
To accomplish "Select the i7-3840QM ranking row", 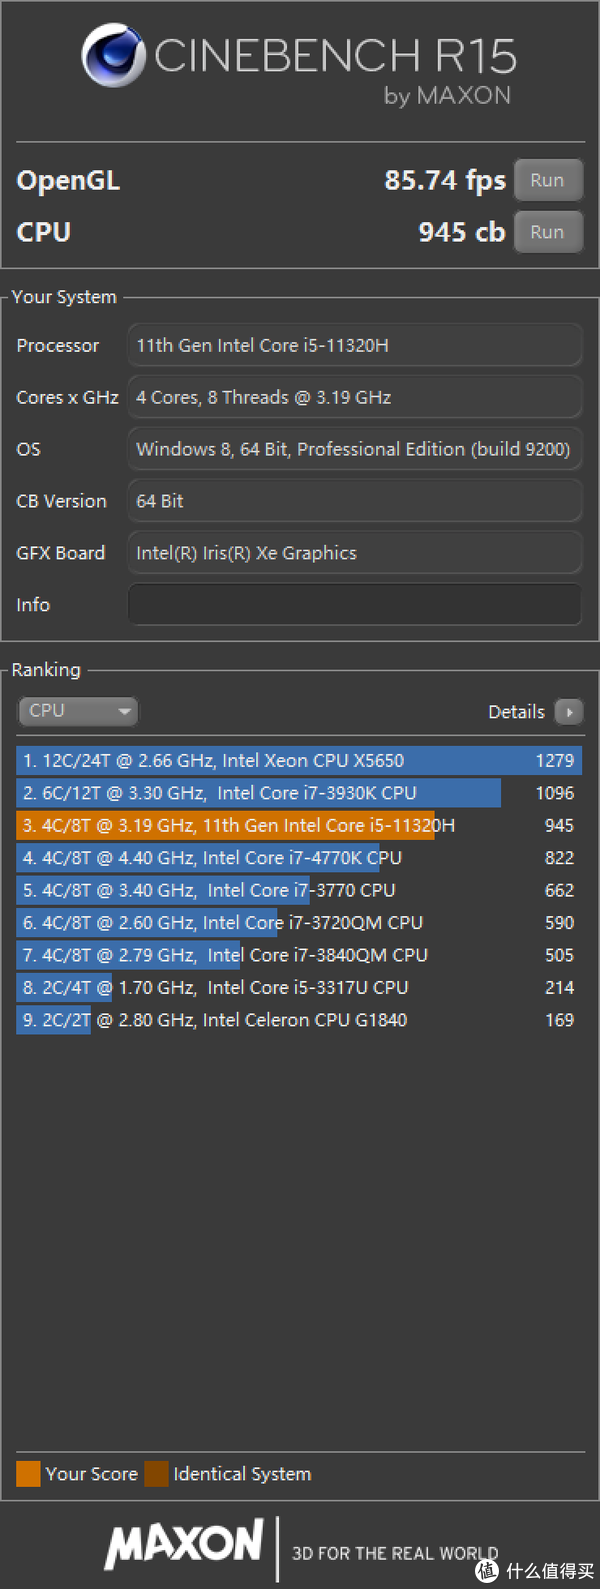I will (299, 955).
